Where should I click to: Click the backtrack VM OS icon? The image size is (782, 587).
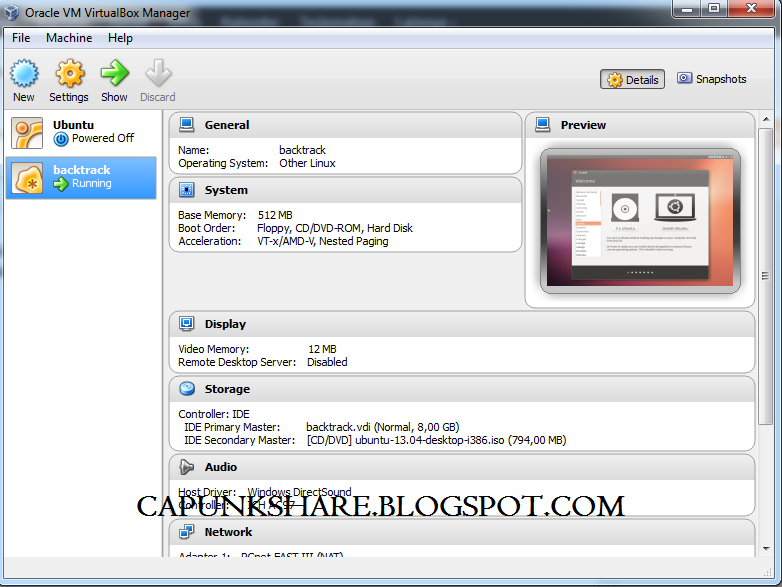[27, 178]
